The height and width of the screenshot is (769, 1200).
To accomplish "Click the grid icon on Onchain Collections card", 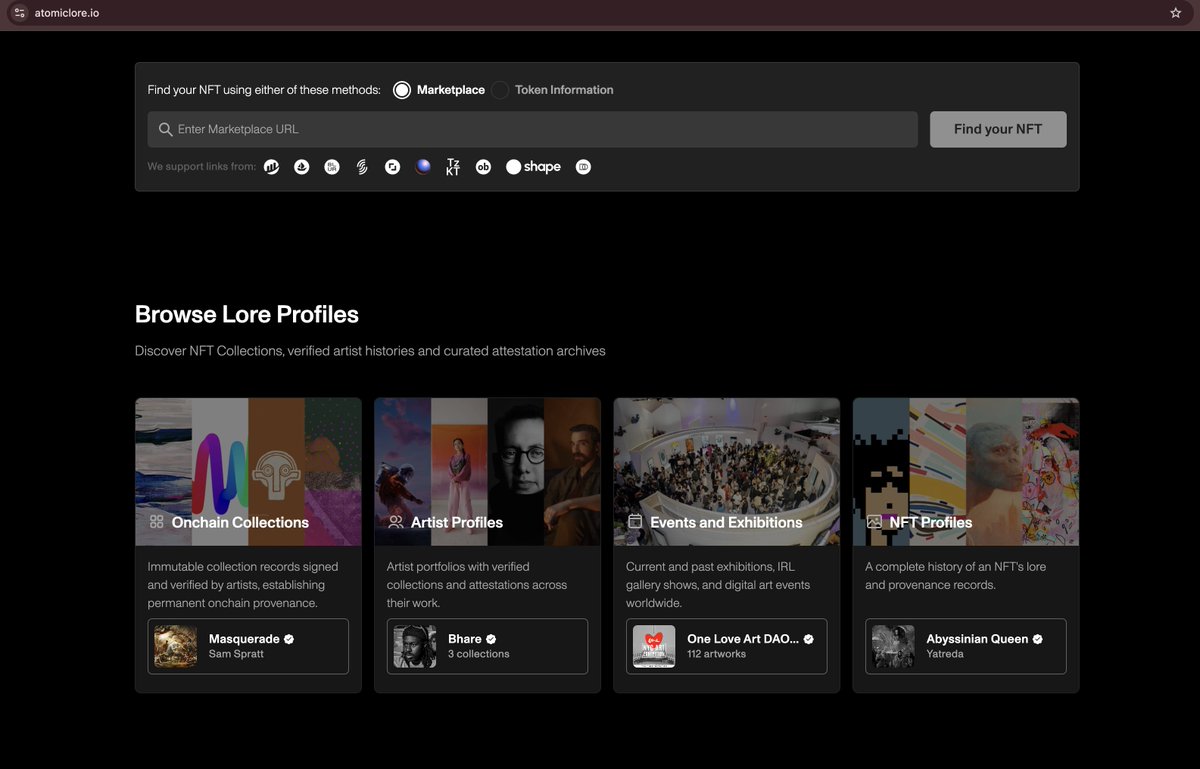I will pos(156,522).
